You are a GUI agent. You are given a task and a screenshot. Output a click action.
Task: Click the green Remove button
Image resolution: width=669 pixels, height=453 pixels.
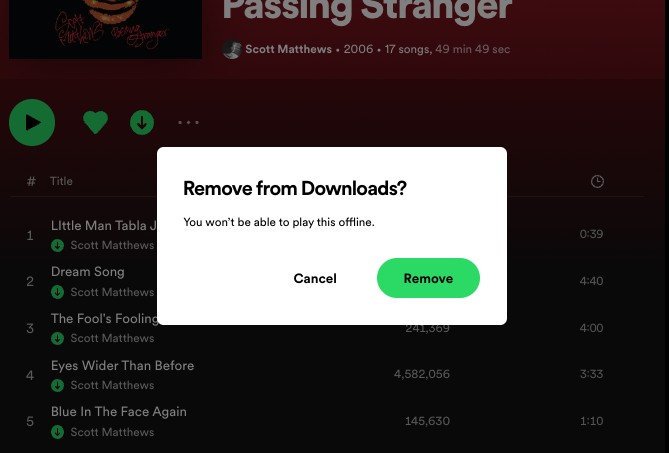(428, 278)
